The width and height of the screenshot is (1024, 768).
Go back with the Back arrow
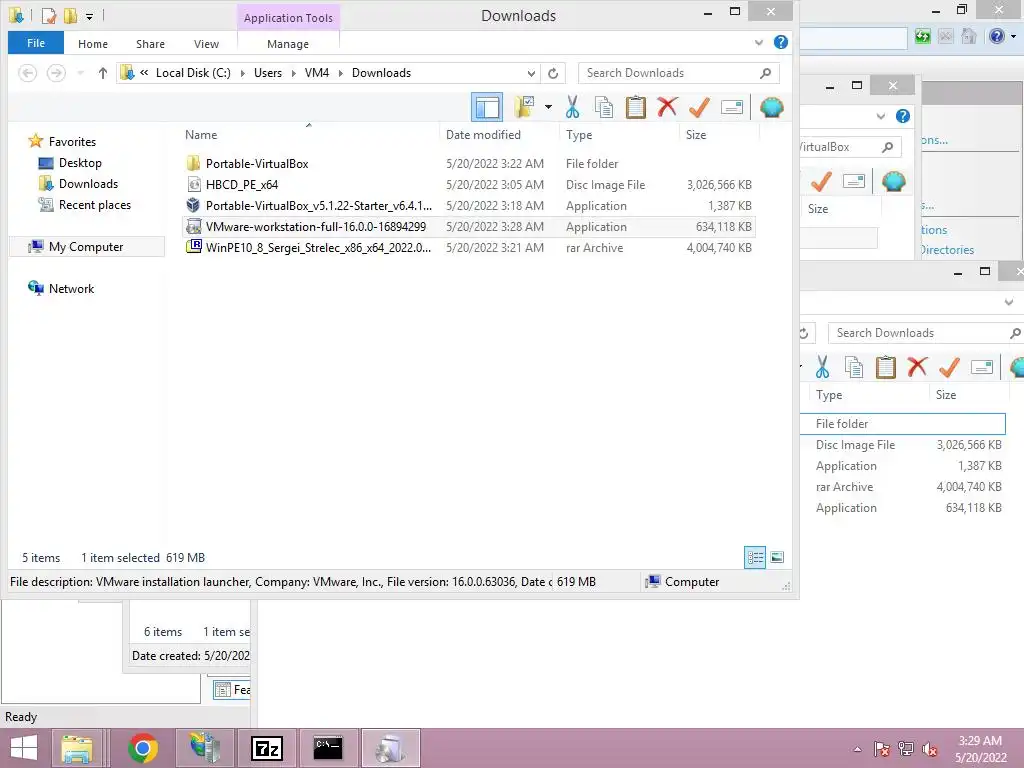[27, 72]
